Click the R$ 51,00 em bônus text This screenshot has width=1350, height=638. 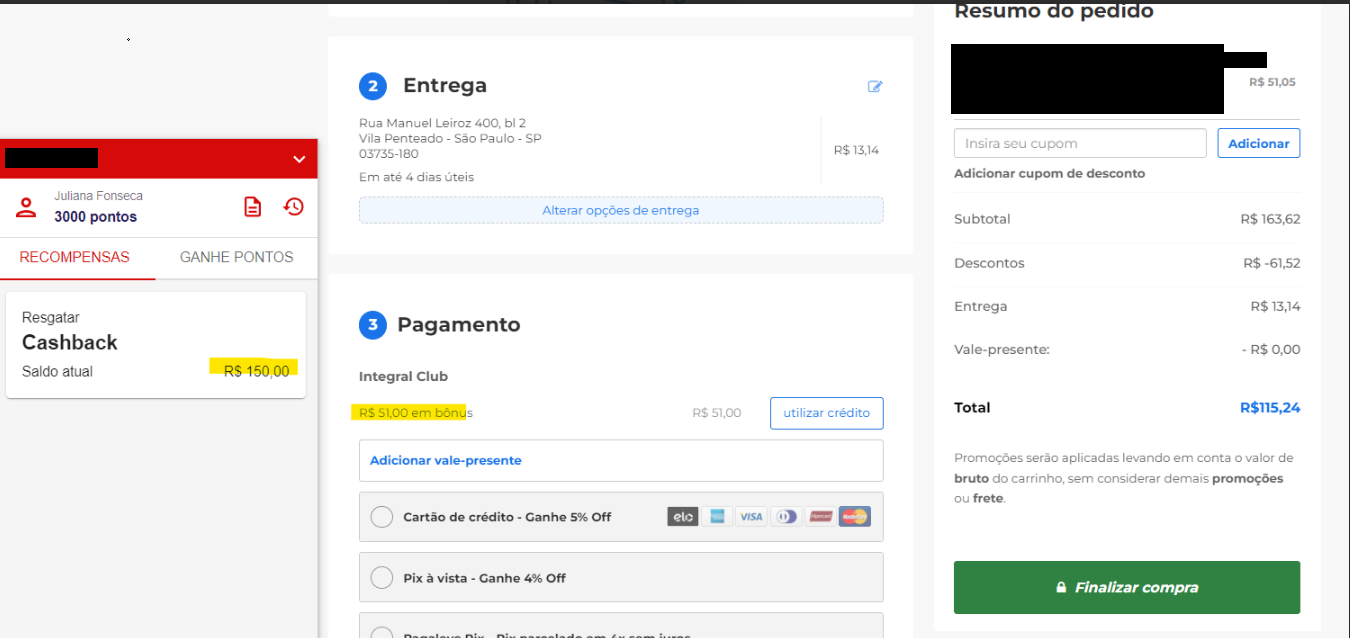tap(416, 412)
